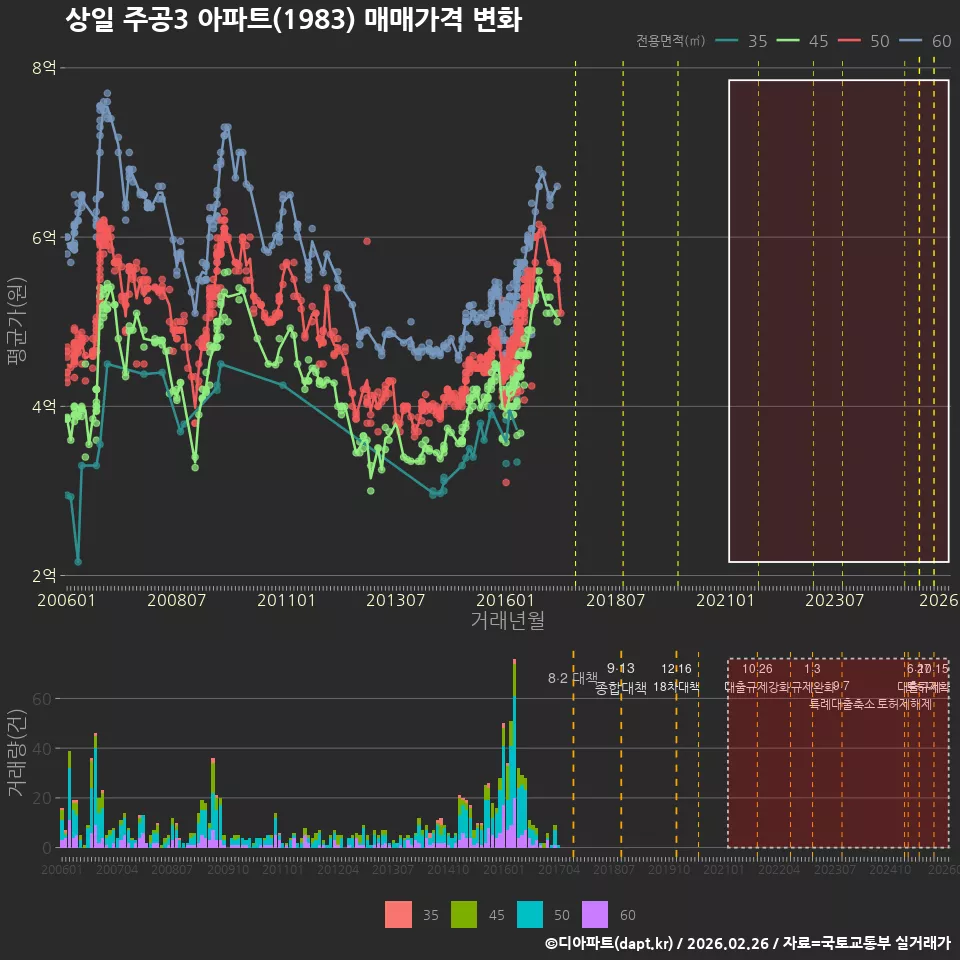
Task: Select the 6억 price axis label
Action: click(x=44, y=237)
